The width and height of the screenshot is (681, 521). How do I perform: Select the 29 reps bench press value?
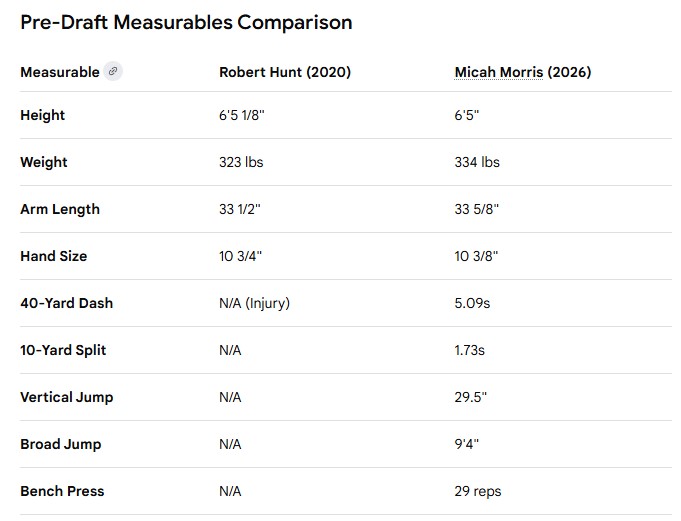478,491
